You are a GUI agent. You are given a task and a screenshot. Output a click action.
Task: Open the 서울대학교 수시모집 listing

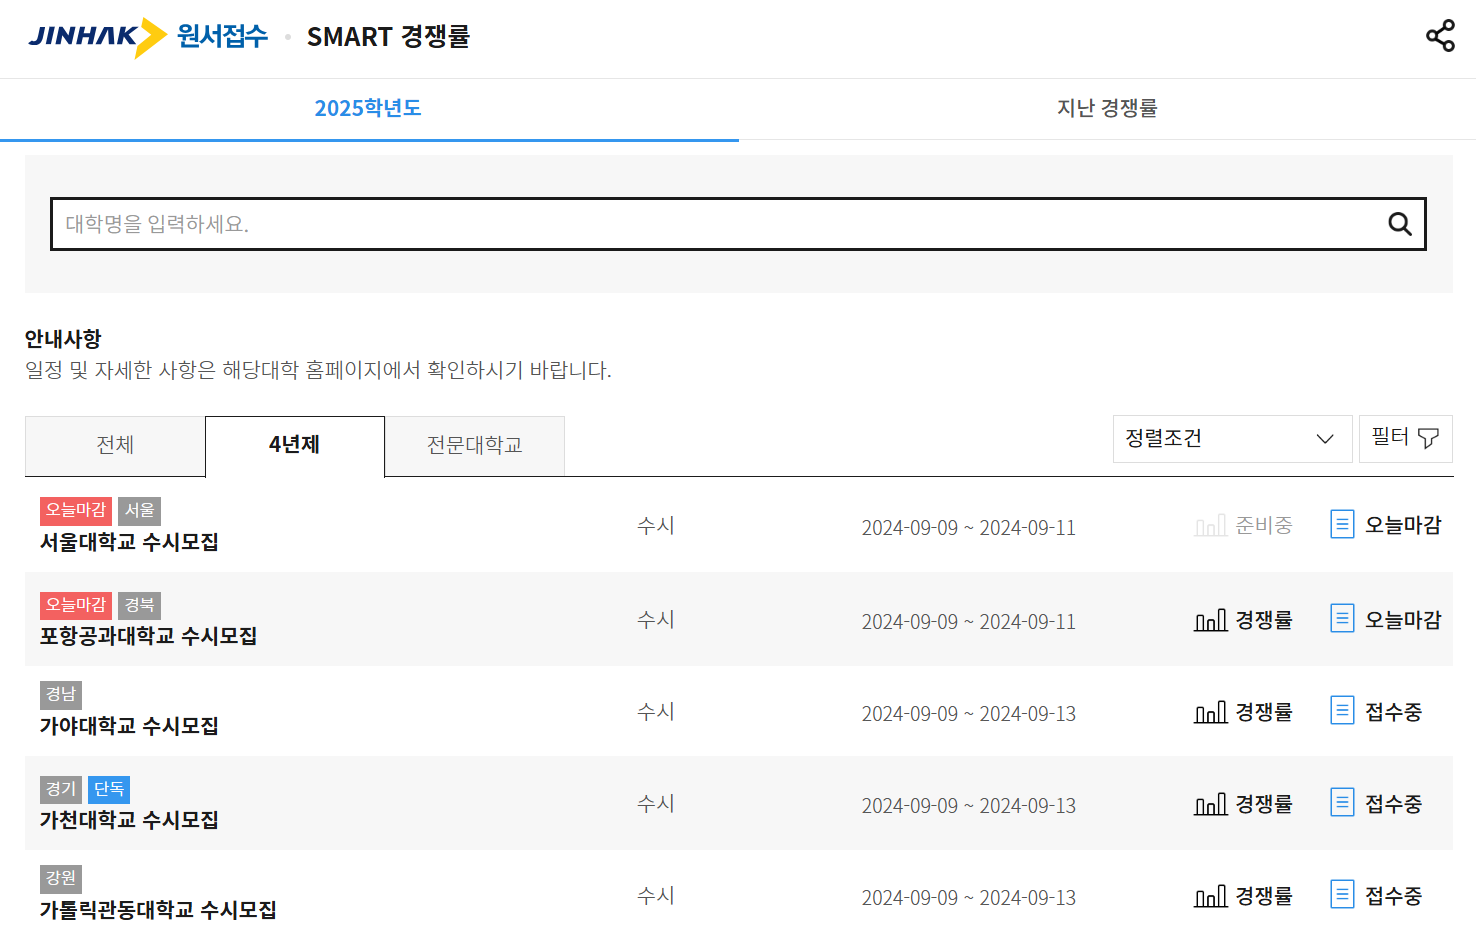click(x=128, y=542)
